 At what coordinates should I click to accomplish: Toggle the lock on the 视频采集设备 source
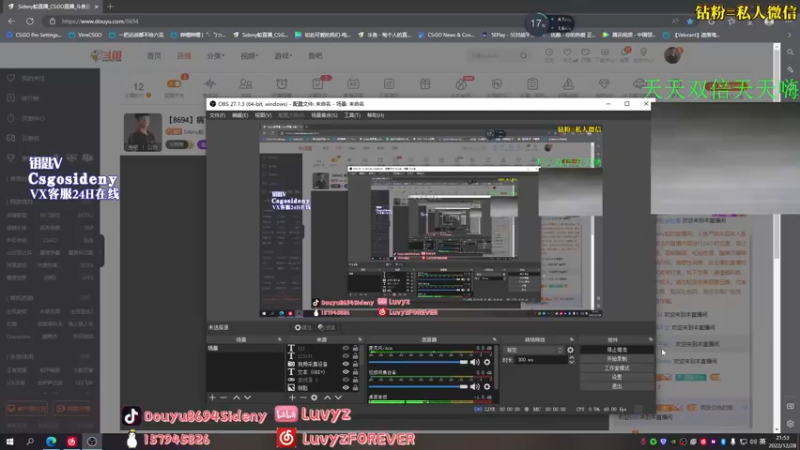[x=356, y=364]
